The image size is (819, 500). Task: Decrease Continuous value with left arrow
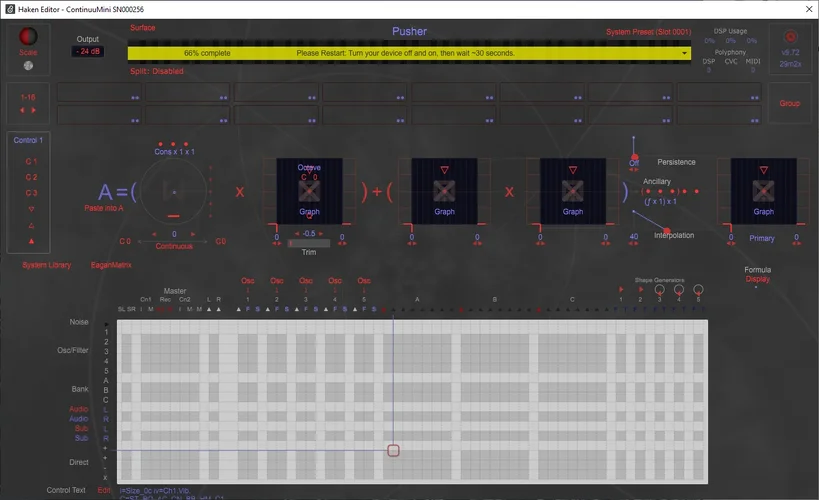154,234
